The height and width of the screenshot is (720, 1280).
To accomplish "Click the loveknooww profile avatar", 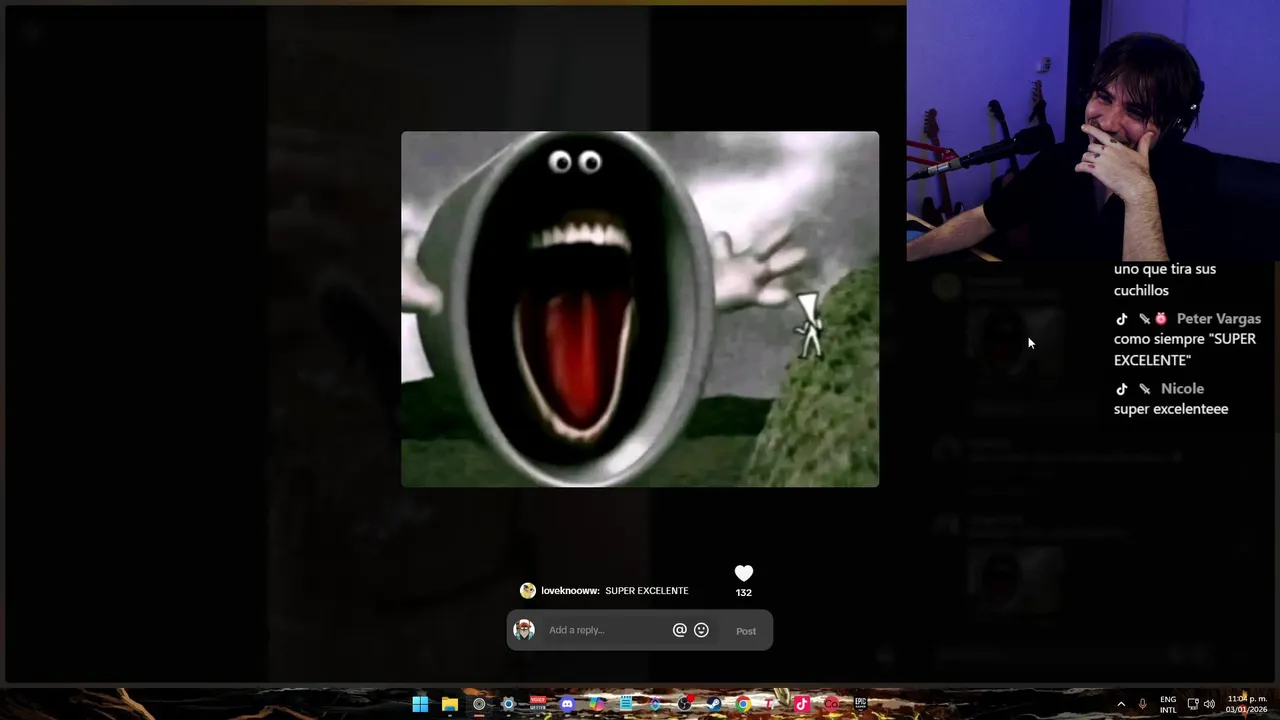I will (x=528, y=591).
